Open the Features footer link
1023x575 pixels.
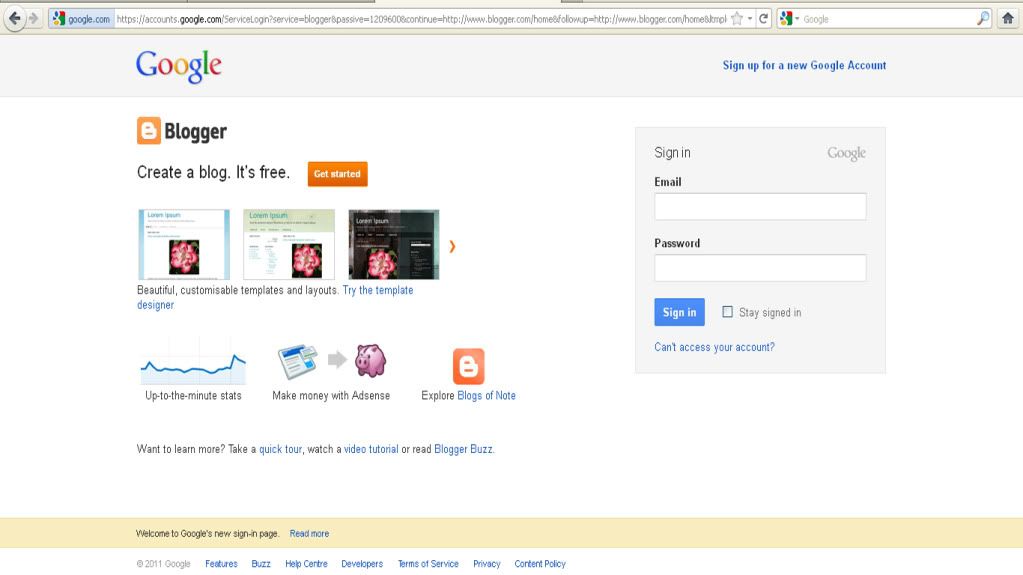pos(221,564)
